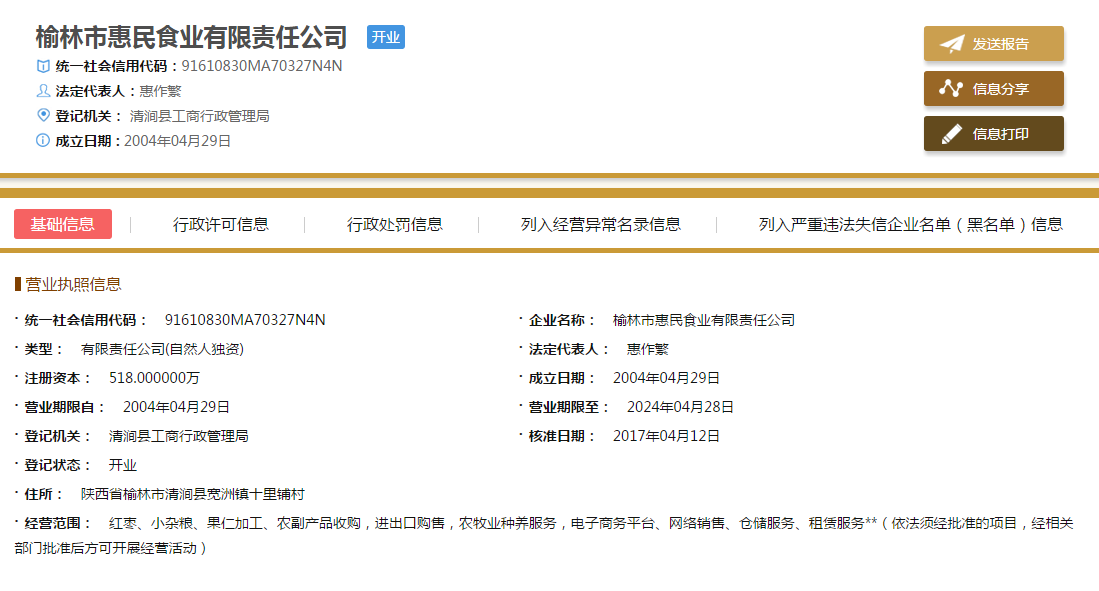
Task: Click the company name heading 榆林市惠民食业有限责任公司
Action: tap(191, 38)
